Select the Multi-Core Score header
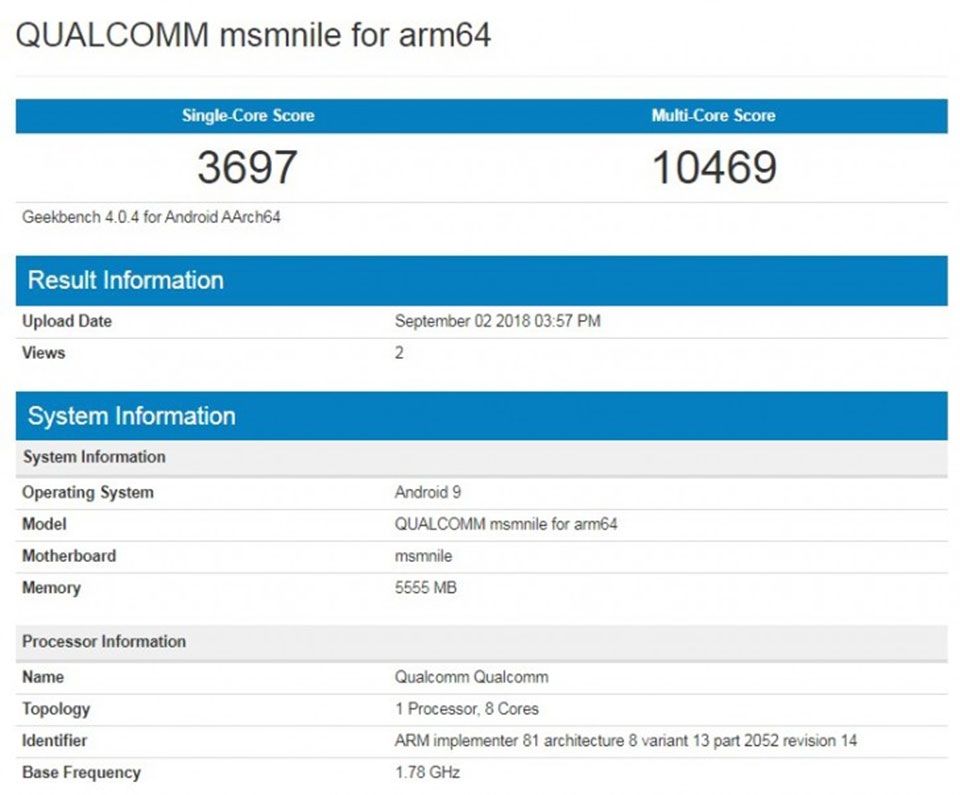 [x=711, y=116]
